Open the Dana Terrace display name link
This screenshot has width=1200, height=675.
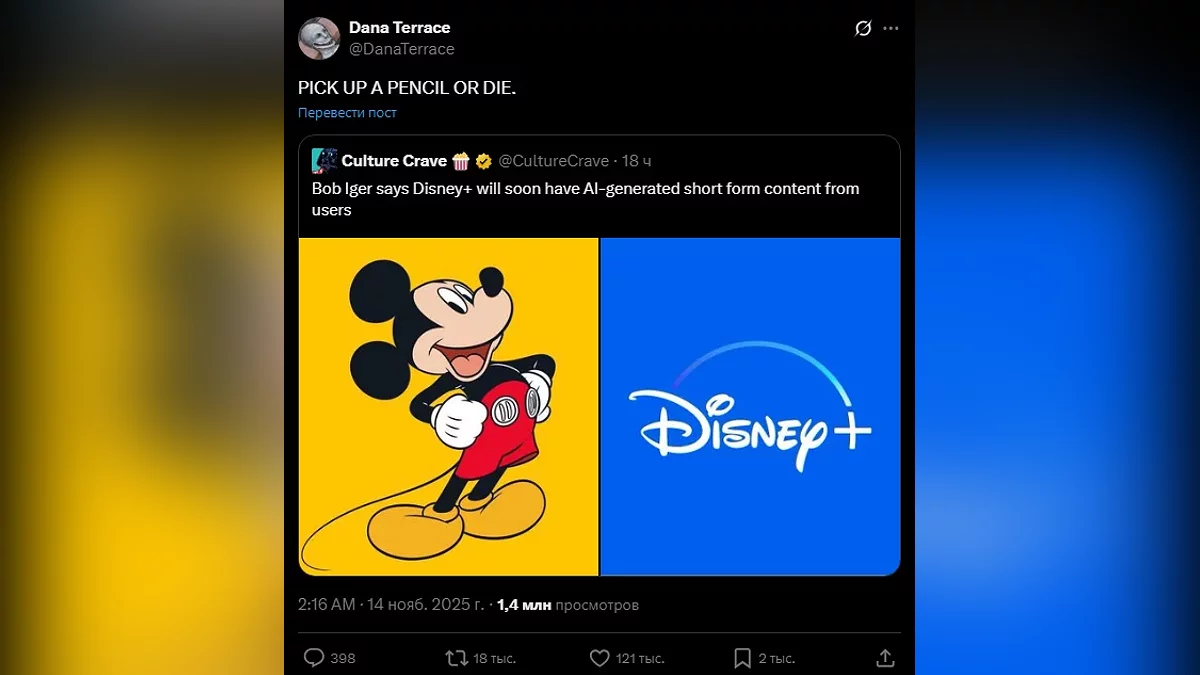click(x=399, y=27)
